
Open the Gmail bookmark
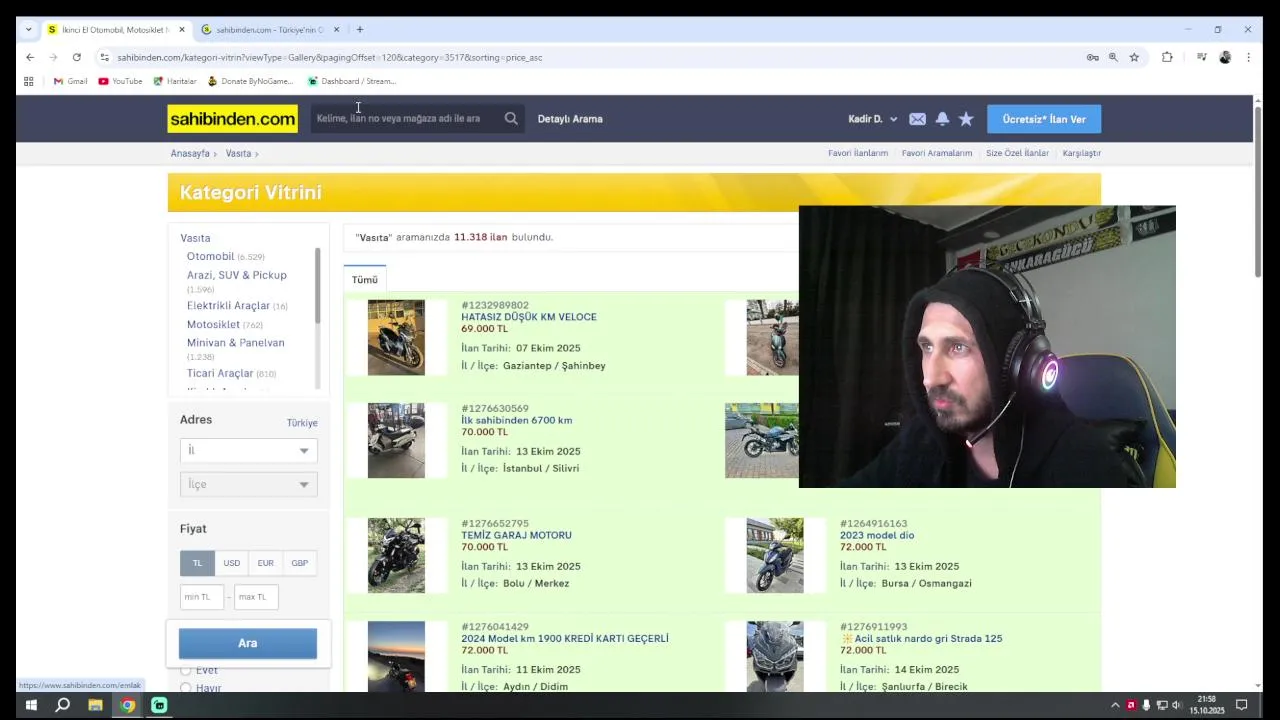[70, 81]
